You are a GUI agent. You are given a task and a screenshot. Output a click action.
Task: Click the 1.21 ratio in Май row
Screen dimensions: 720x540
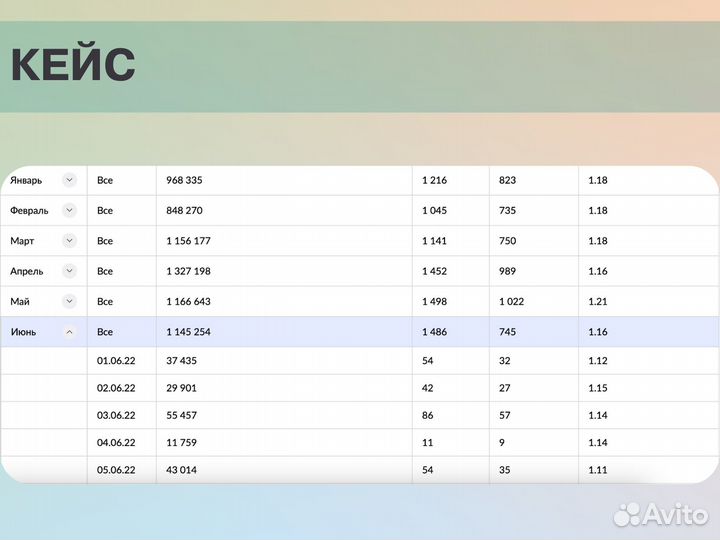click(598, 301)
